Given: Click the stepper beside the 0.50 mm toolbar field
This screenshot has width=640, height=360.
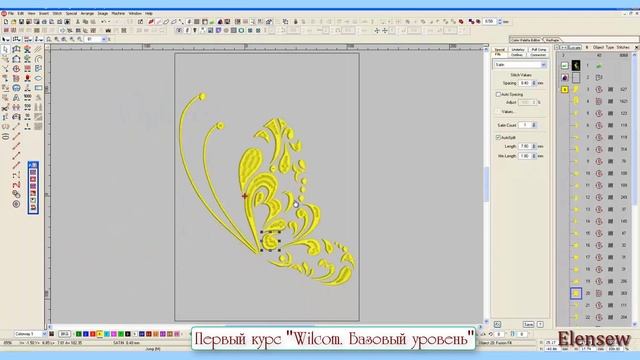Looking at the screenshot, I should [x=500, y=22].
